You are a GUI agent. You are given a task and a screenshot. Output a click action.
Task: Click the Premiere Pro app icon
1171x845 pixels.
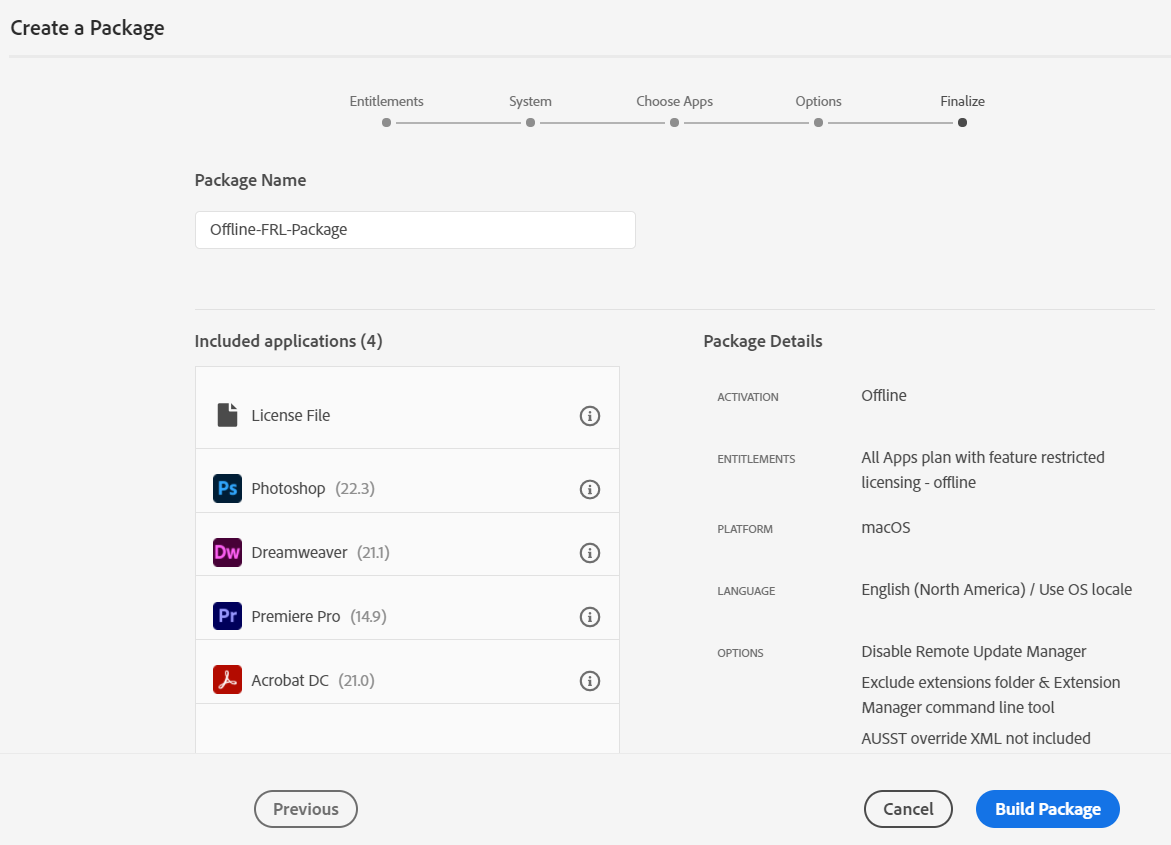tap(227, 616)
